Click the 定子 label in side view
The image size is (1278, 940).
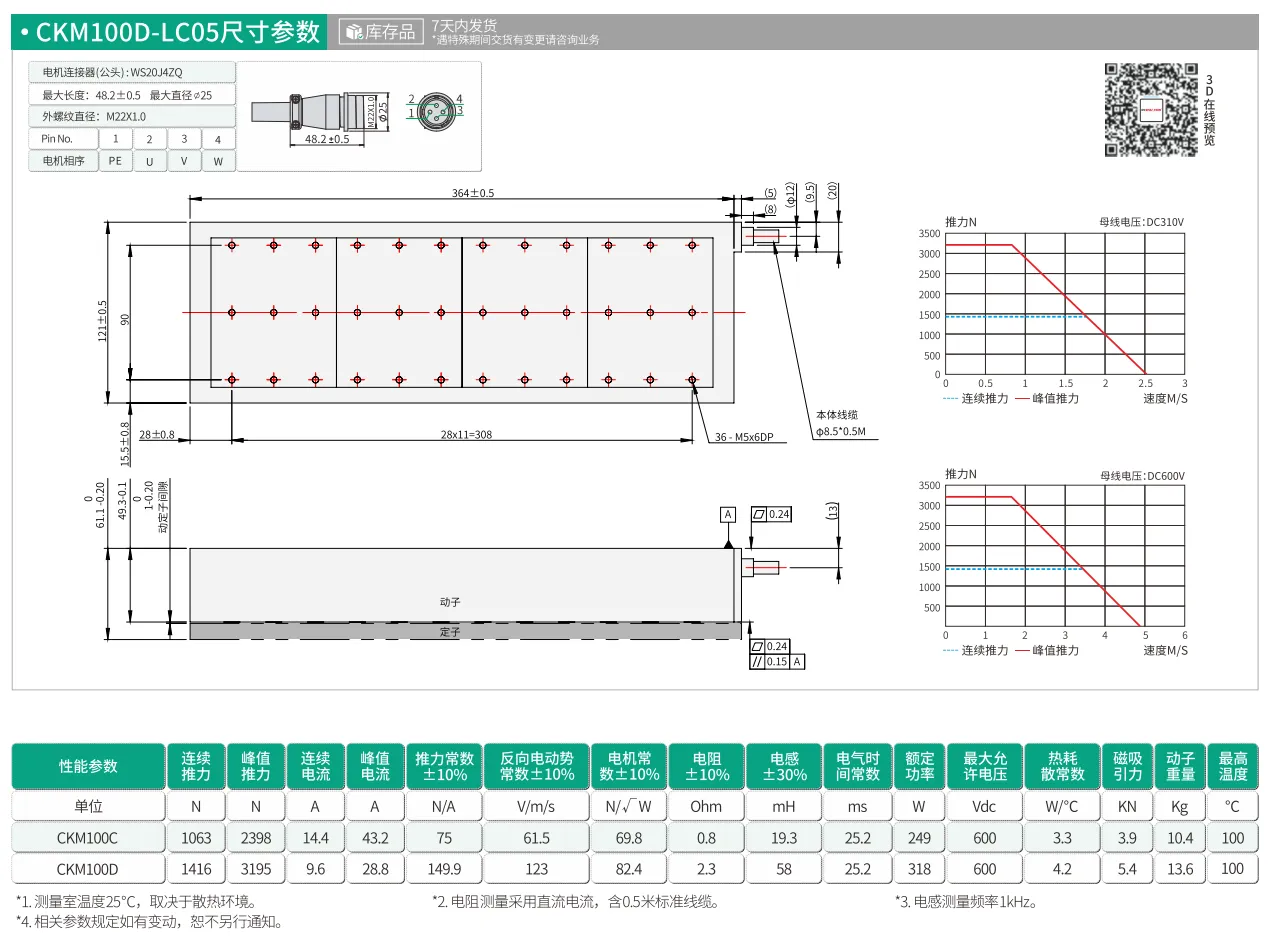(x=450, y=632)
